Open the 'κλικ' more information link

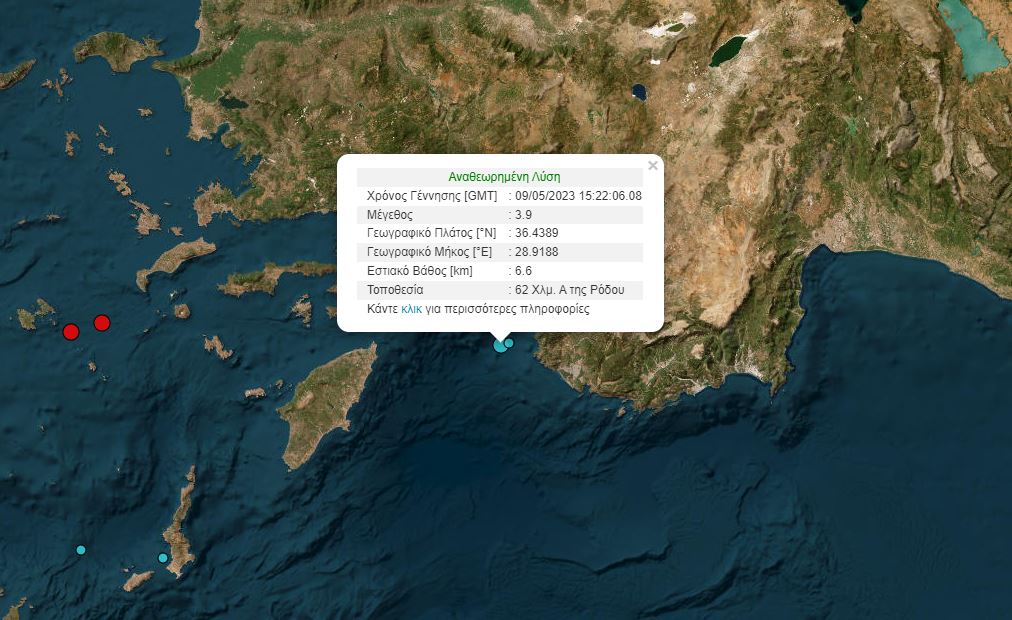click(411, 309)
